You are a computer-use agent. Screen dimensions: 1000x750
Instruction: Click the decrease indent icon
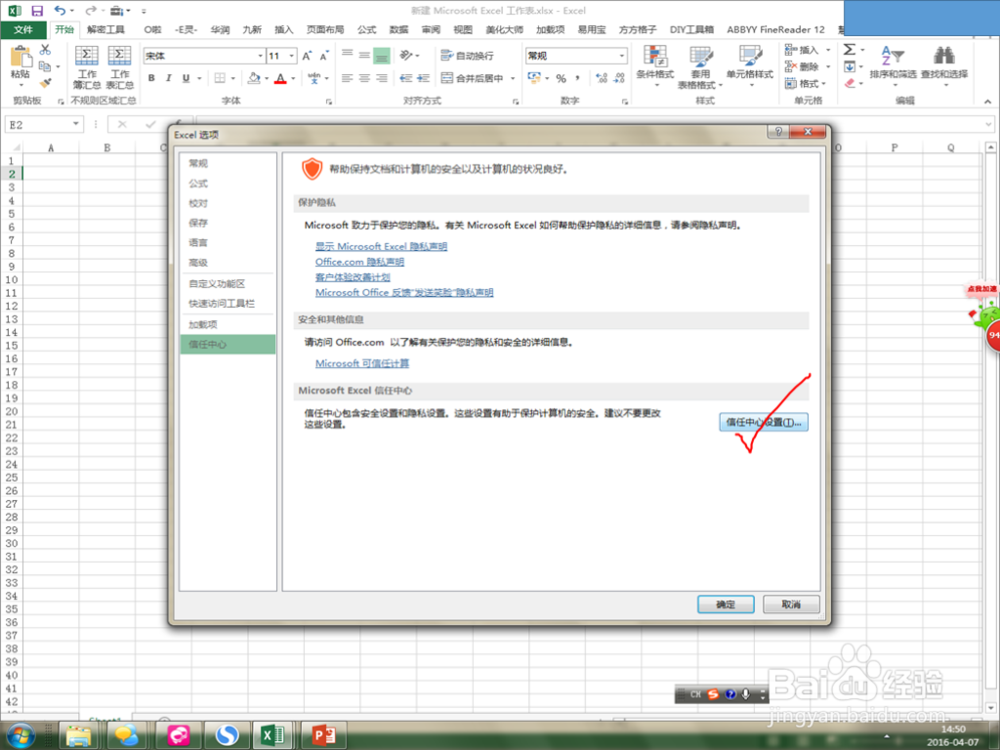click(406, 78)
